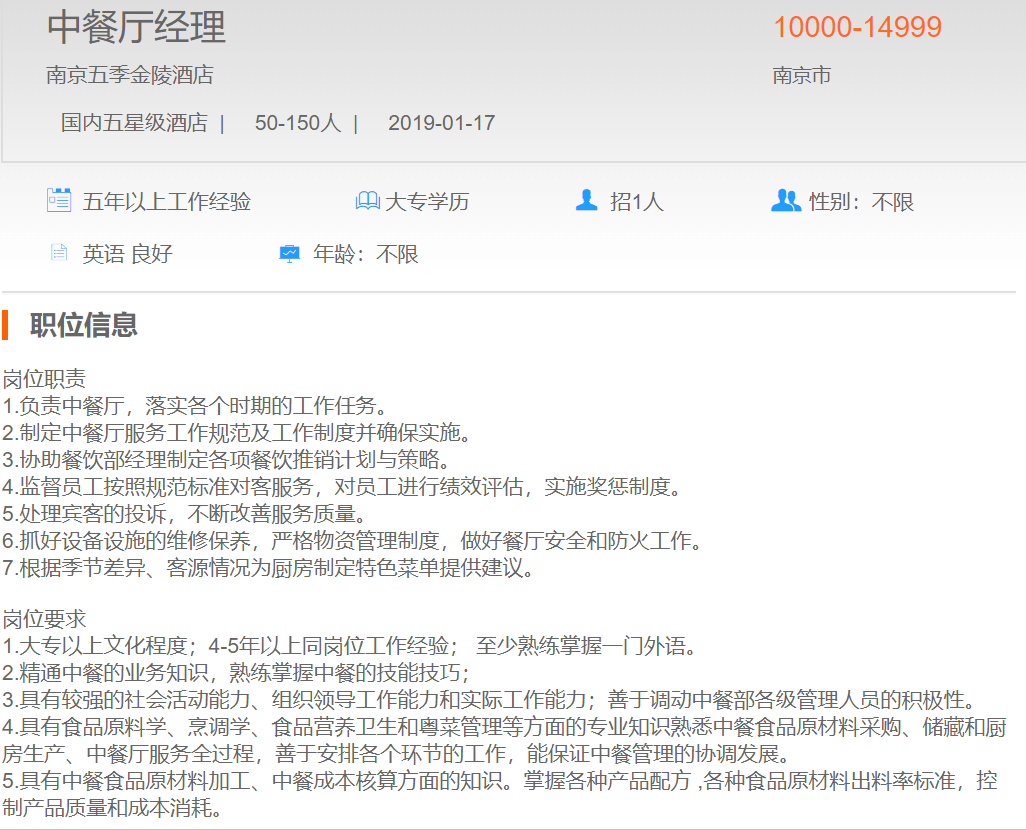Click the 大专学历 education requirement
This screenshot has width=1026, height=830.
tap(427, 202)
